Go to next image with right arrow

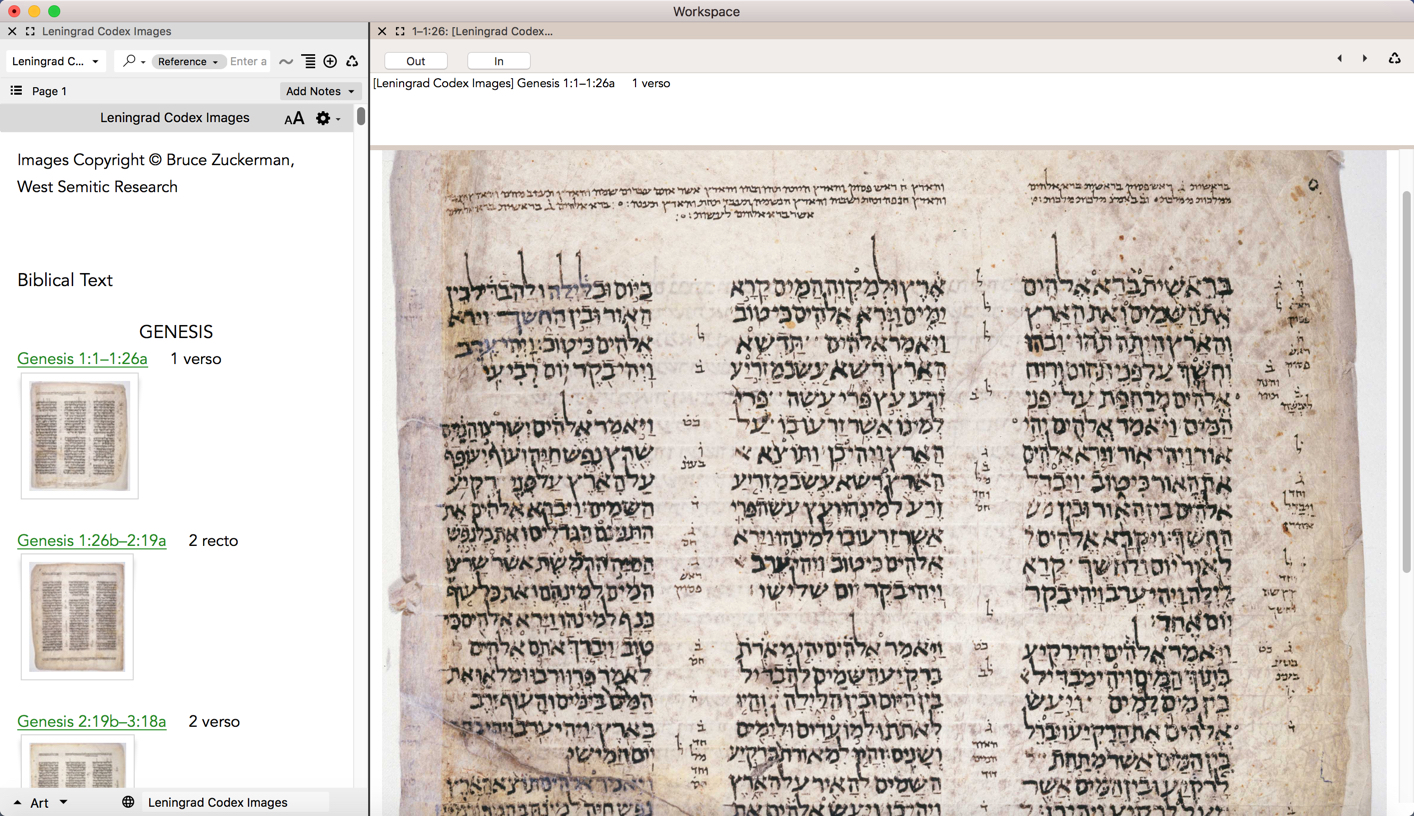(x=1365, y=59)
